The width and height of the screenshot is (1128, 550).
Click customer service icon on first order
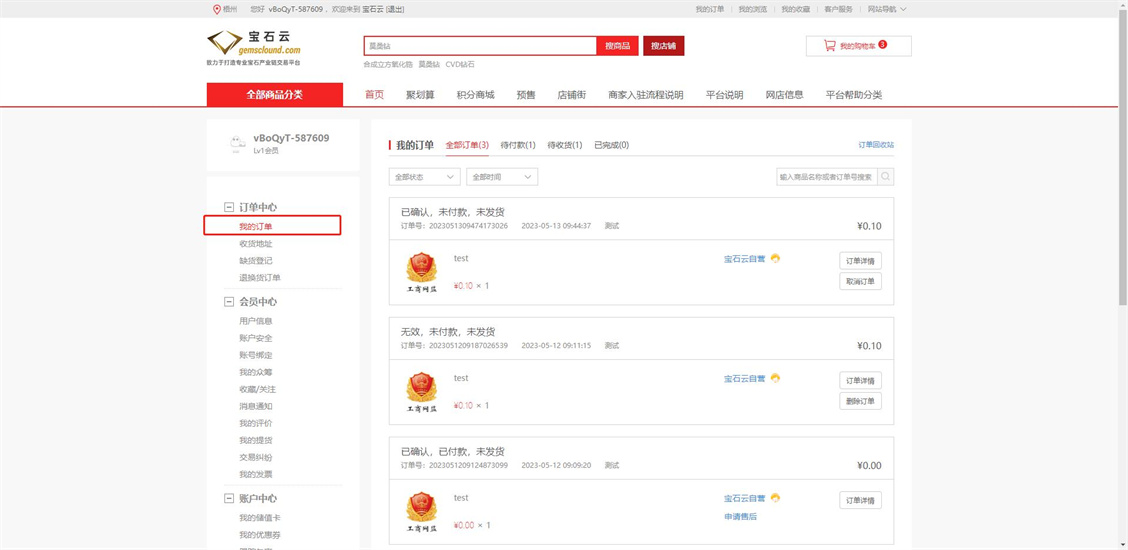pos(775,258)
